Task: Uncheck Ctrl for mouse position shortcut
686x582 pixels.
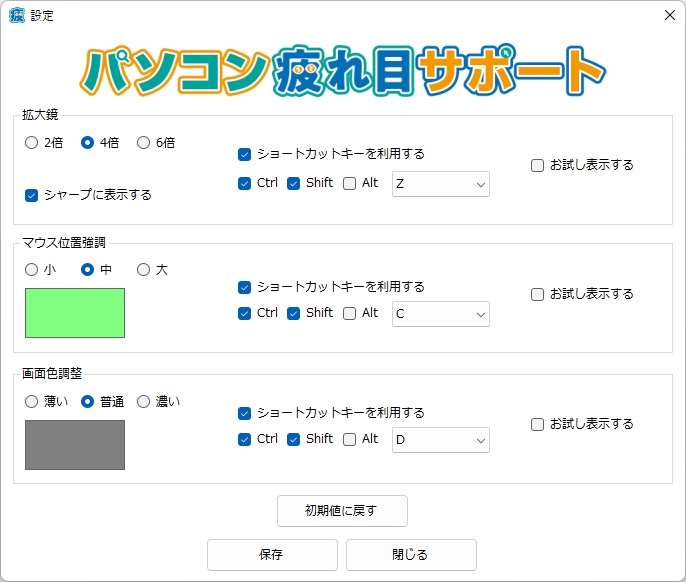Action: click(x=244, y=313)
